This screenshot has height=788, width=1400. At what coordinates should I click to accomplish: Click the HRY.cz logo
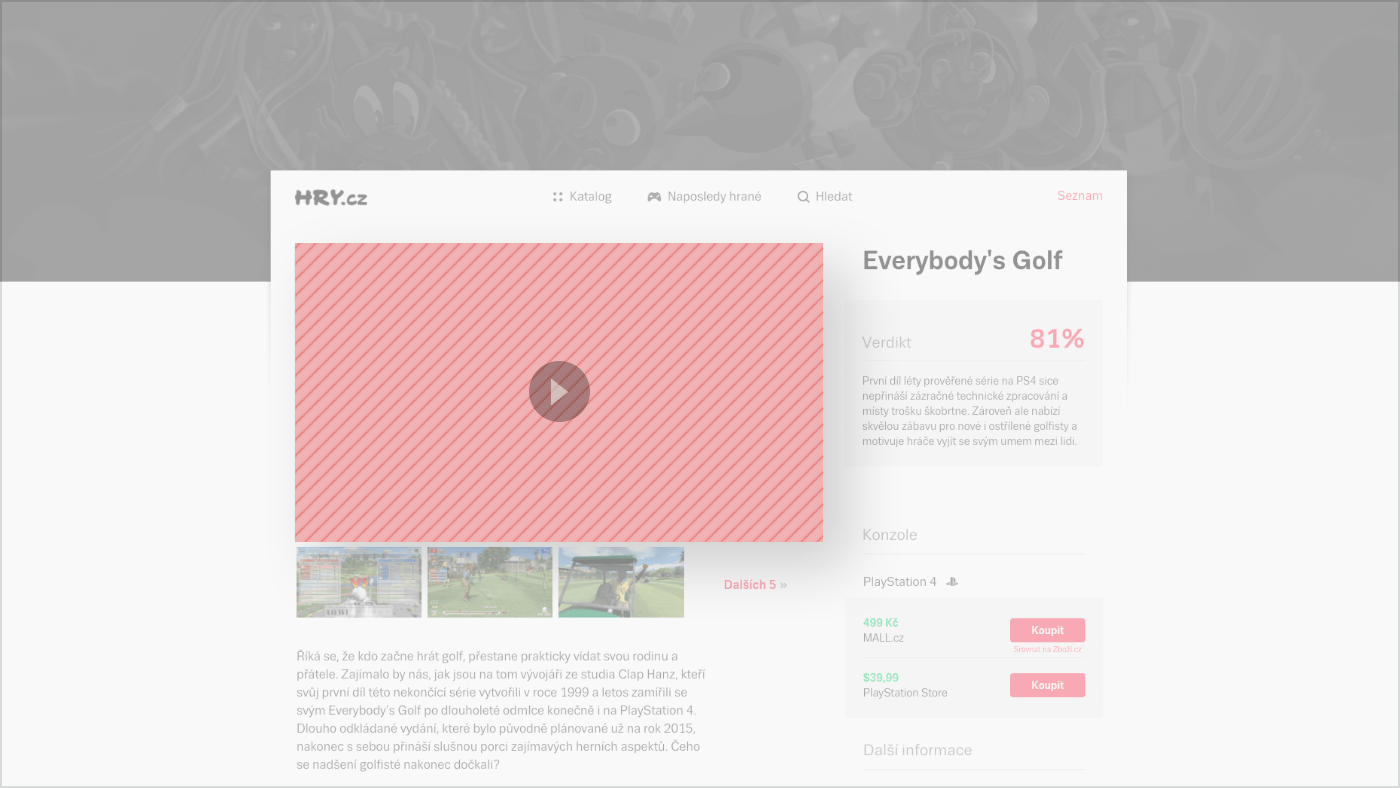pyautogui.click(x=331, y=197)
